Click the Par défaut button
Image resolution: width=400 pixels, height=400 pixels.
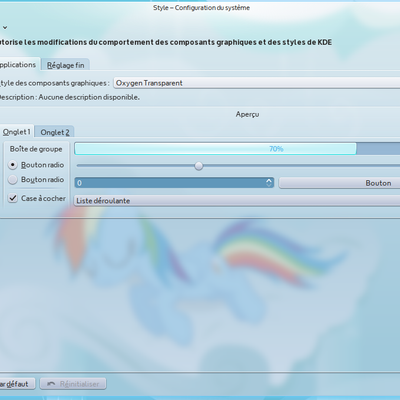pyautogui.click(x=17, y=384)
